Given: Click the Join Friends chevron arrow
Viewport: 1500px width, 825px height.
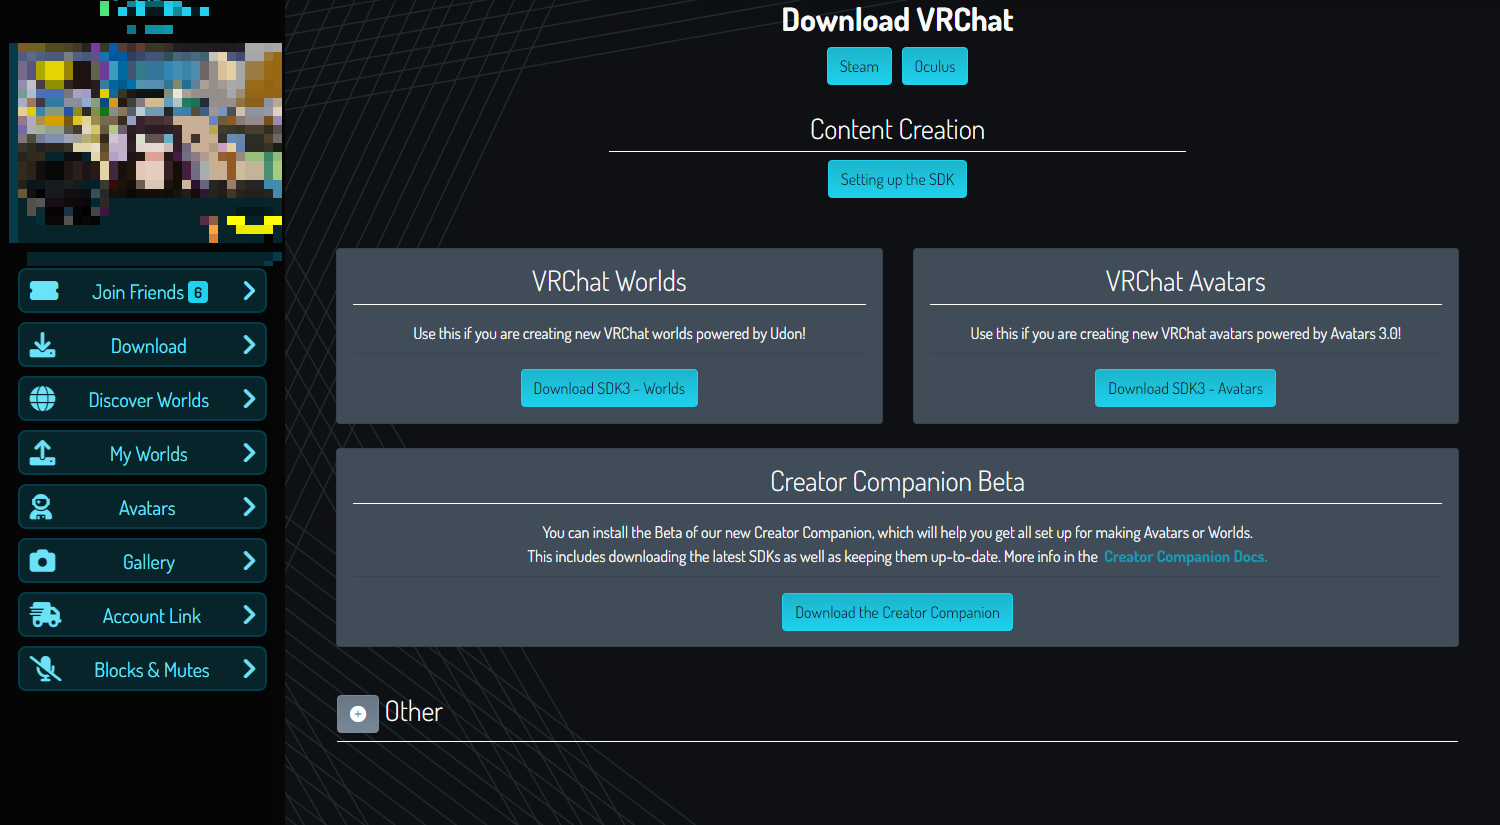Looking at the screenshot, I should click(x=249, y=291).
